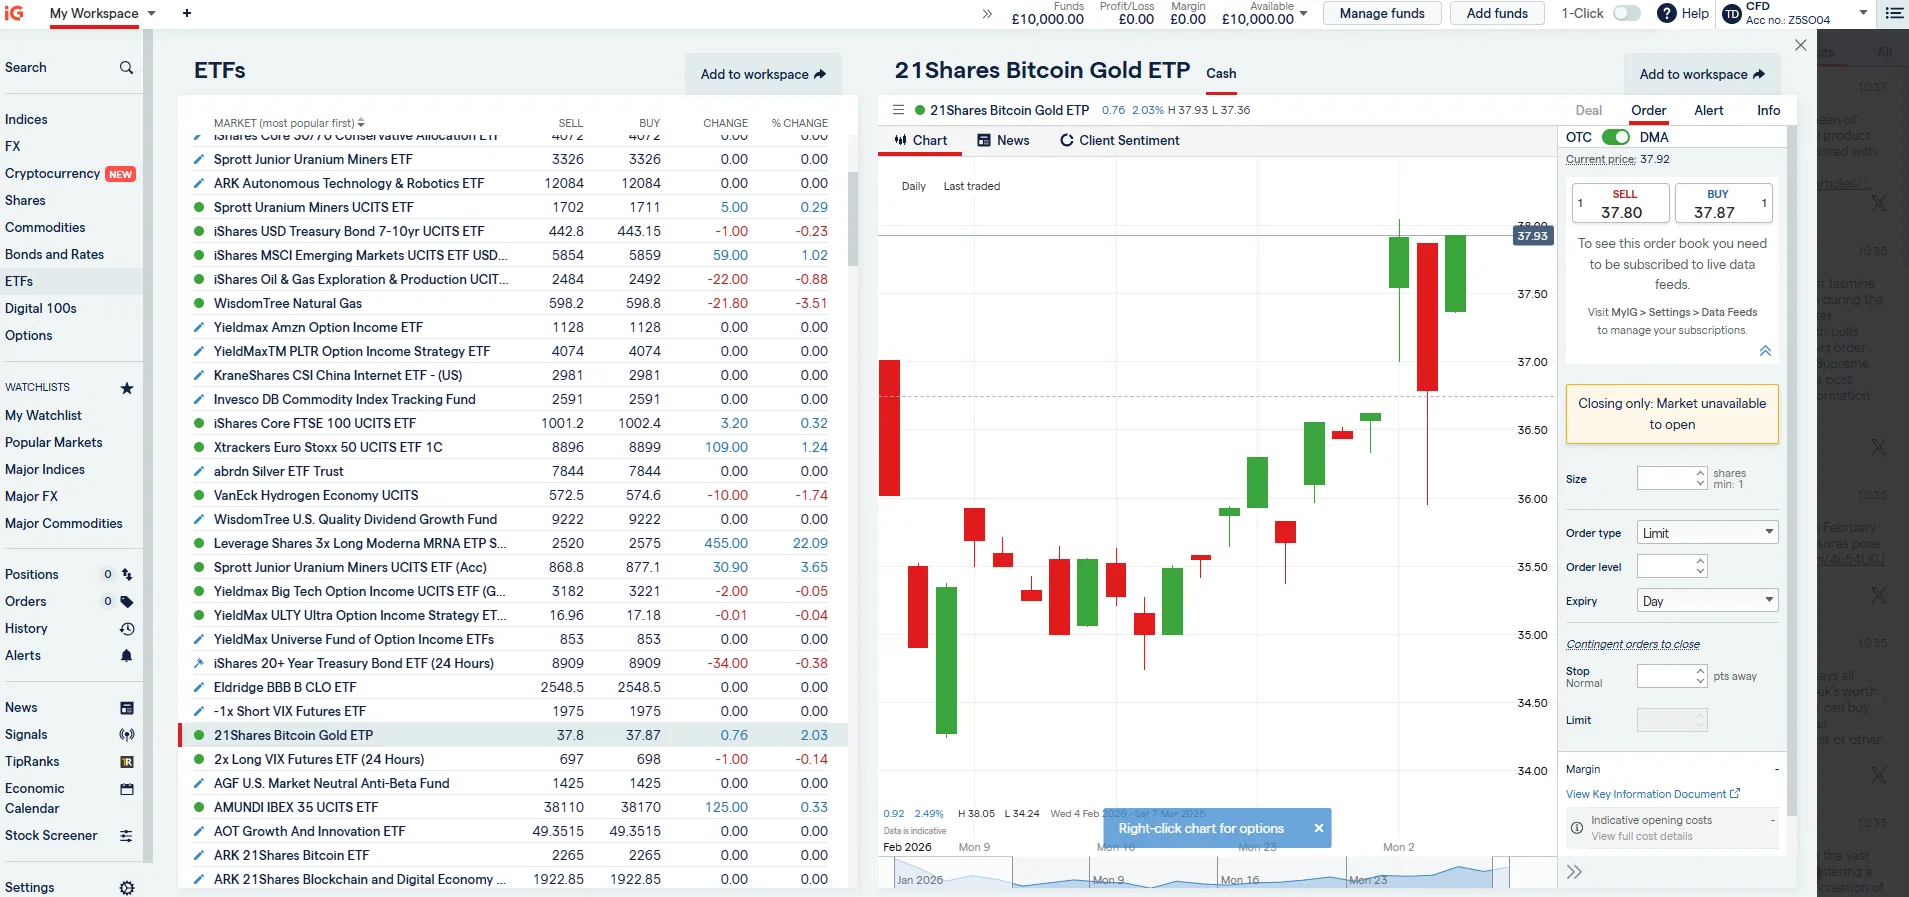The height and width of the screenshot is (897, 1909).
Task: Open the Order type Limit dropdown
Action: click(x=1707, y=533)
